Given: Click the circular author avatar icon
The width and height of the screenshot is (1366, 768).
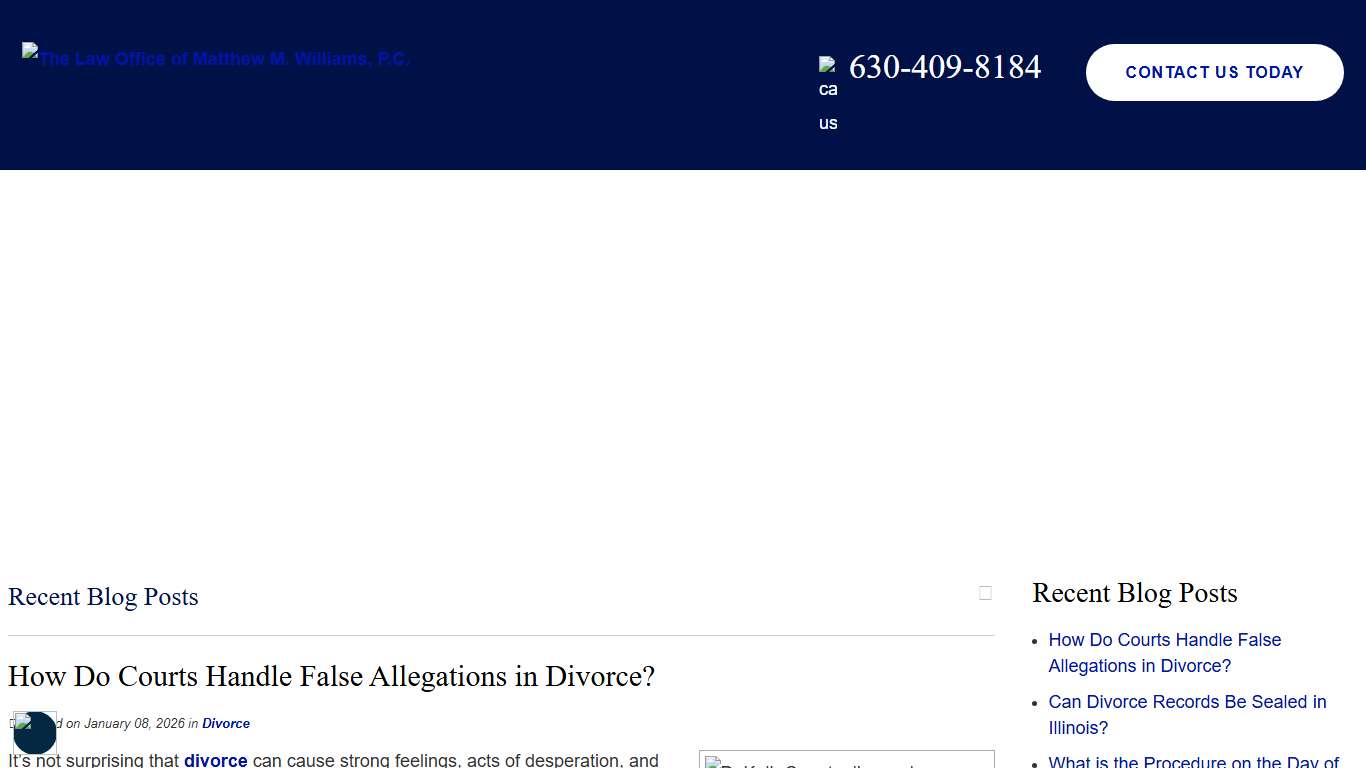Looking at the screenshot, I should 35,733.
